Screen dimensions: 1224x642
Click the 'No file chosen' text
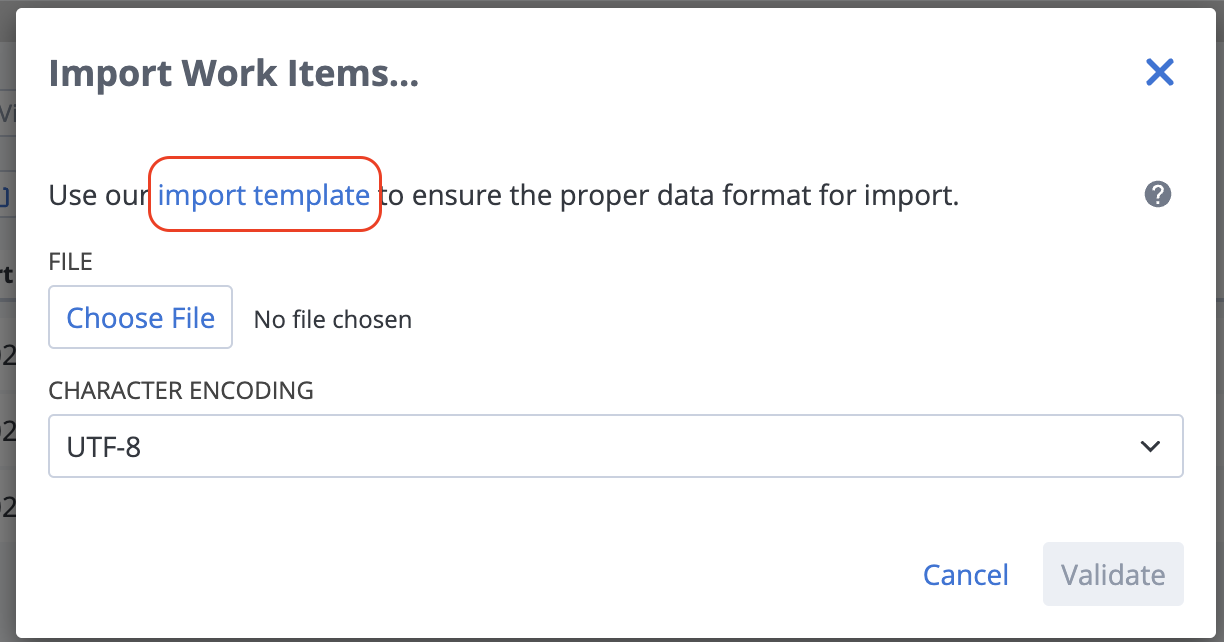[332, 319]
